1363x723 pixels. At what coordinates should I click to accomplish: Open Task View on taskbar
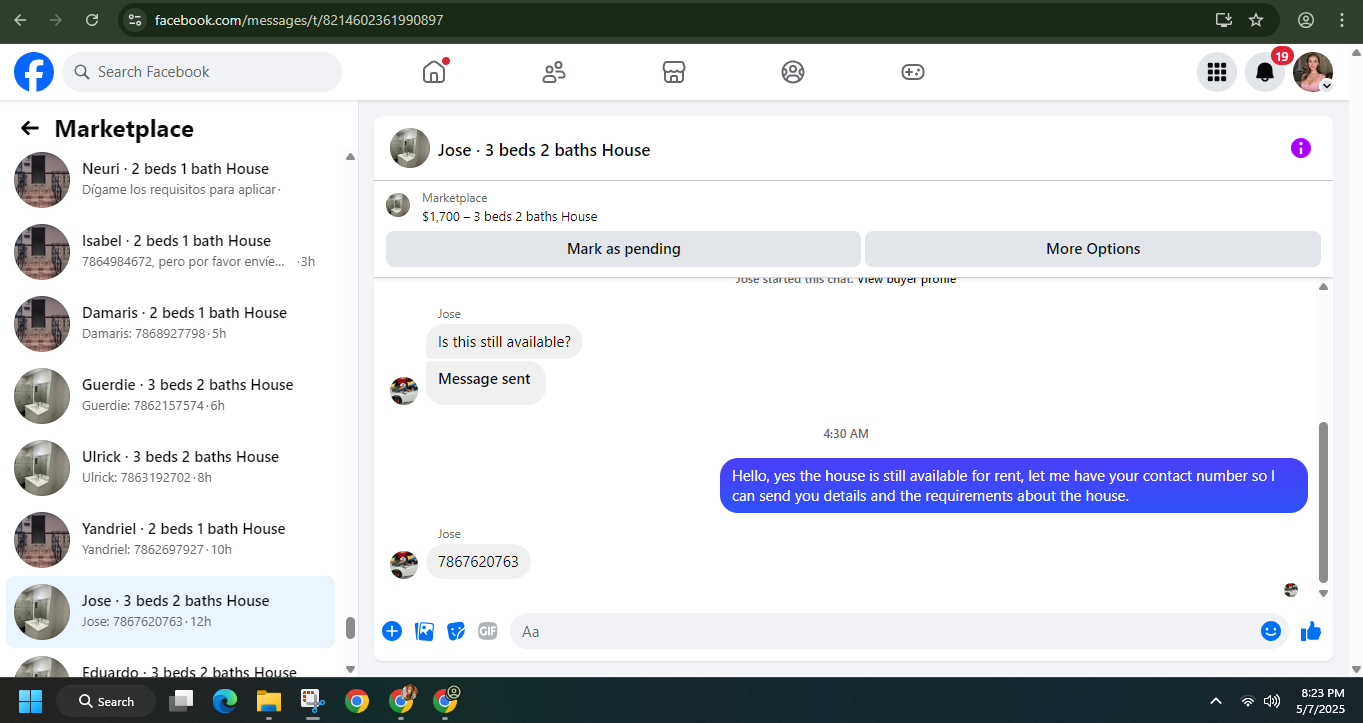pos(181,701)
